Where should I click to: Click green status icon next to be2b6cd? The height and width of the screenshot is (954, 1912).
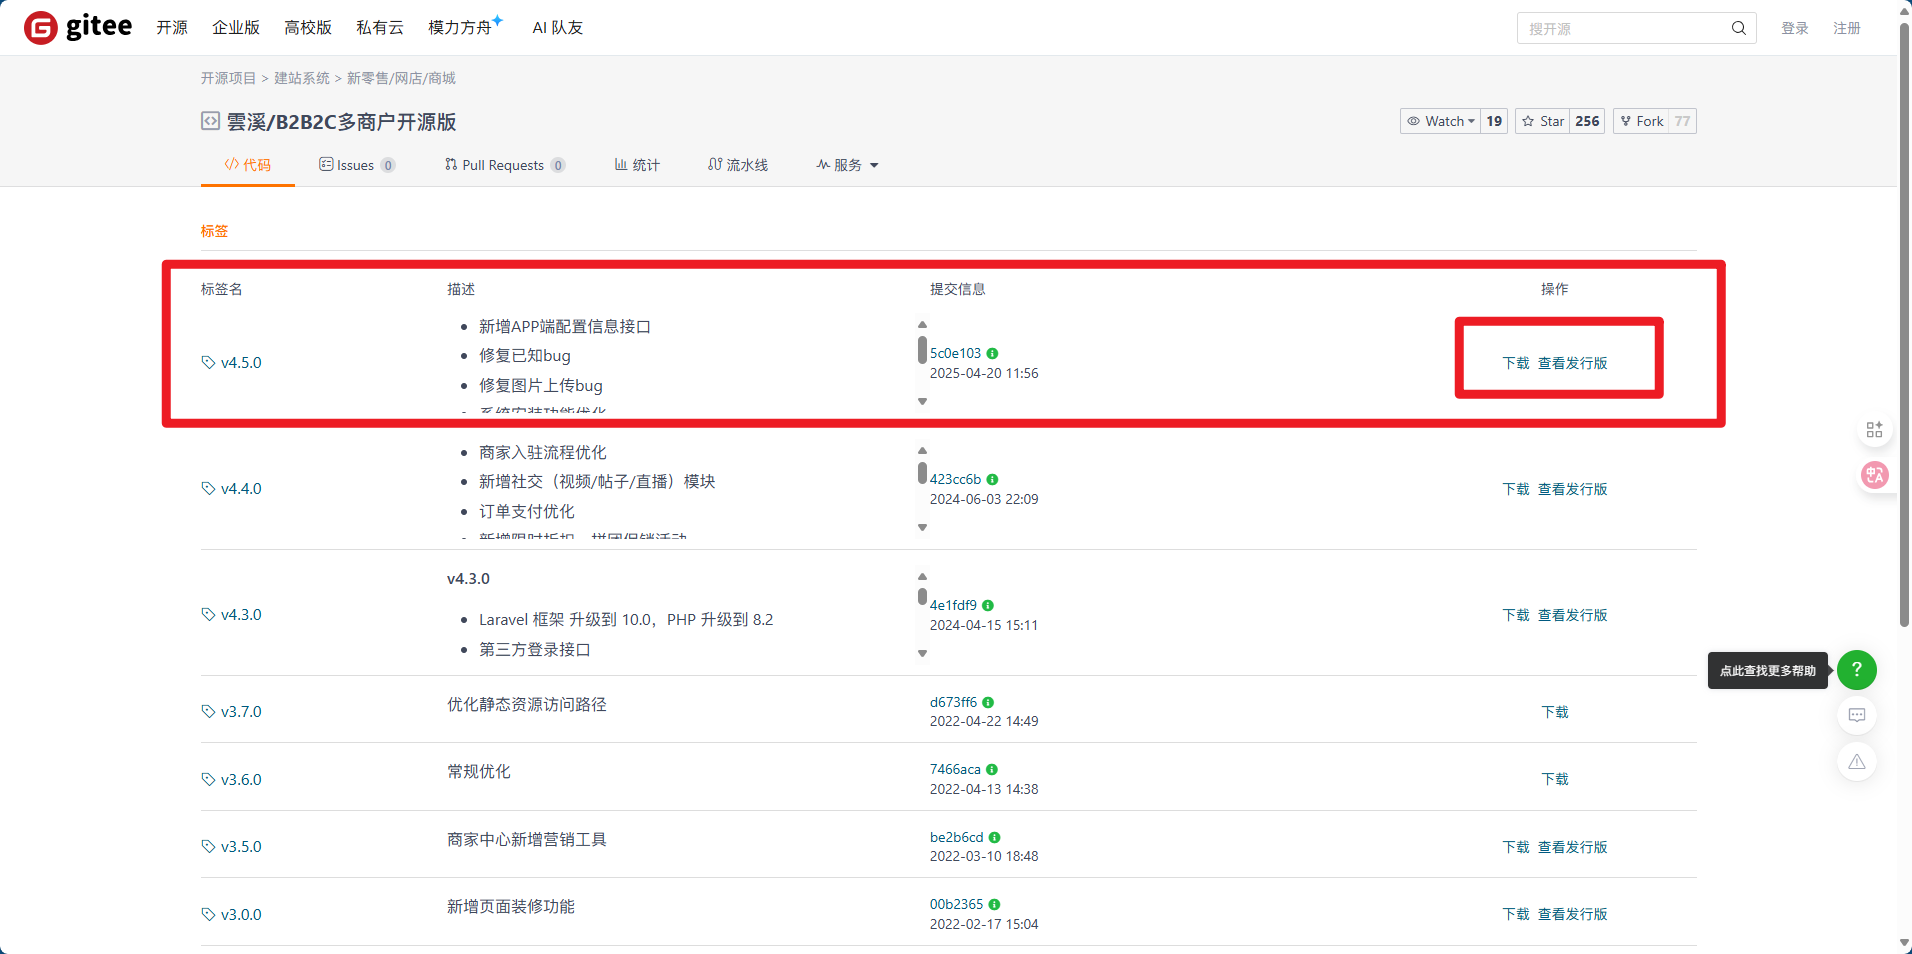click(995, 837)
